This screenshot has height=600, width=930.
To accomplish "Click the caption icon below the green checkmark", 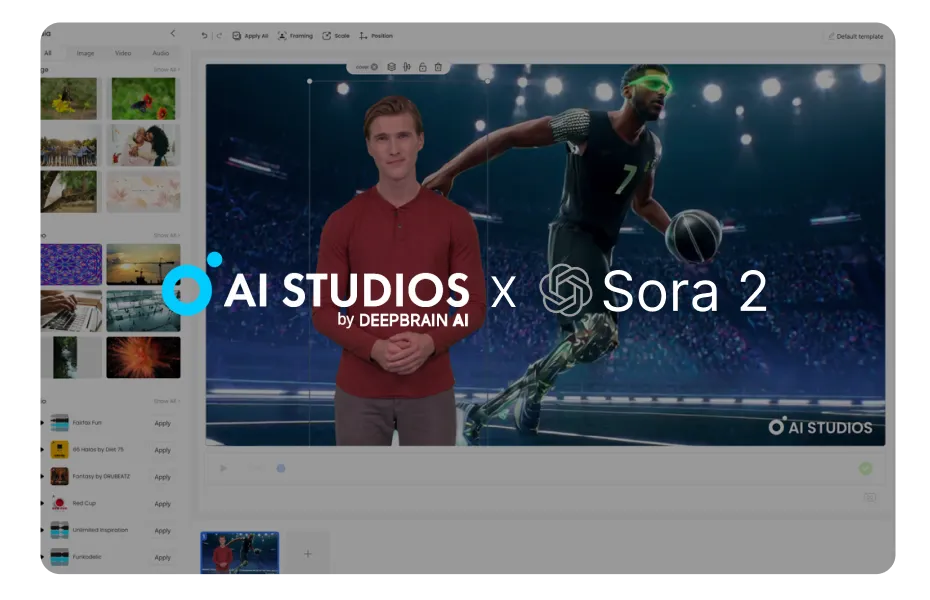I will coord(870,497).
